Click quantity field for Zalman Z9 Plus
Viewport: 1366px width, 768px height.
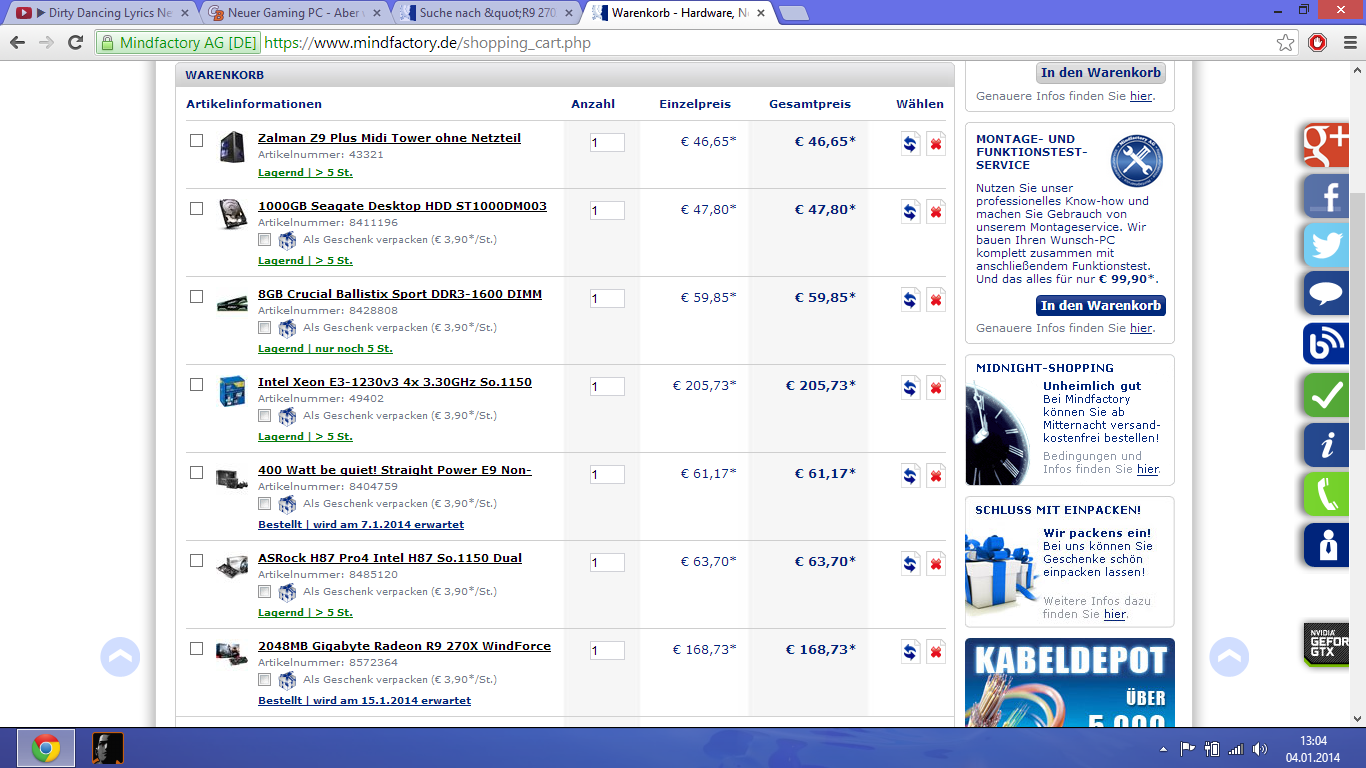click(x=607, y=143)
